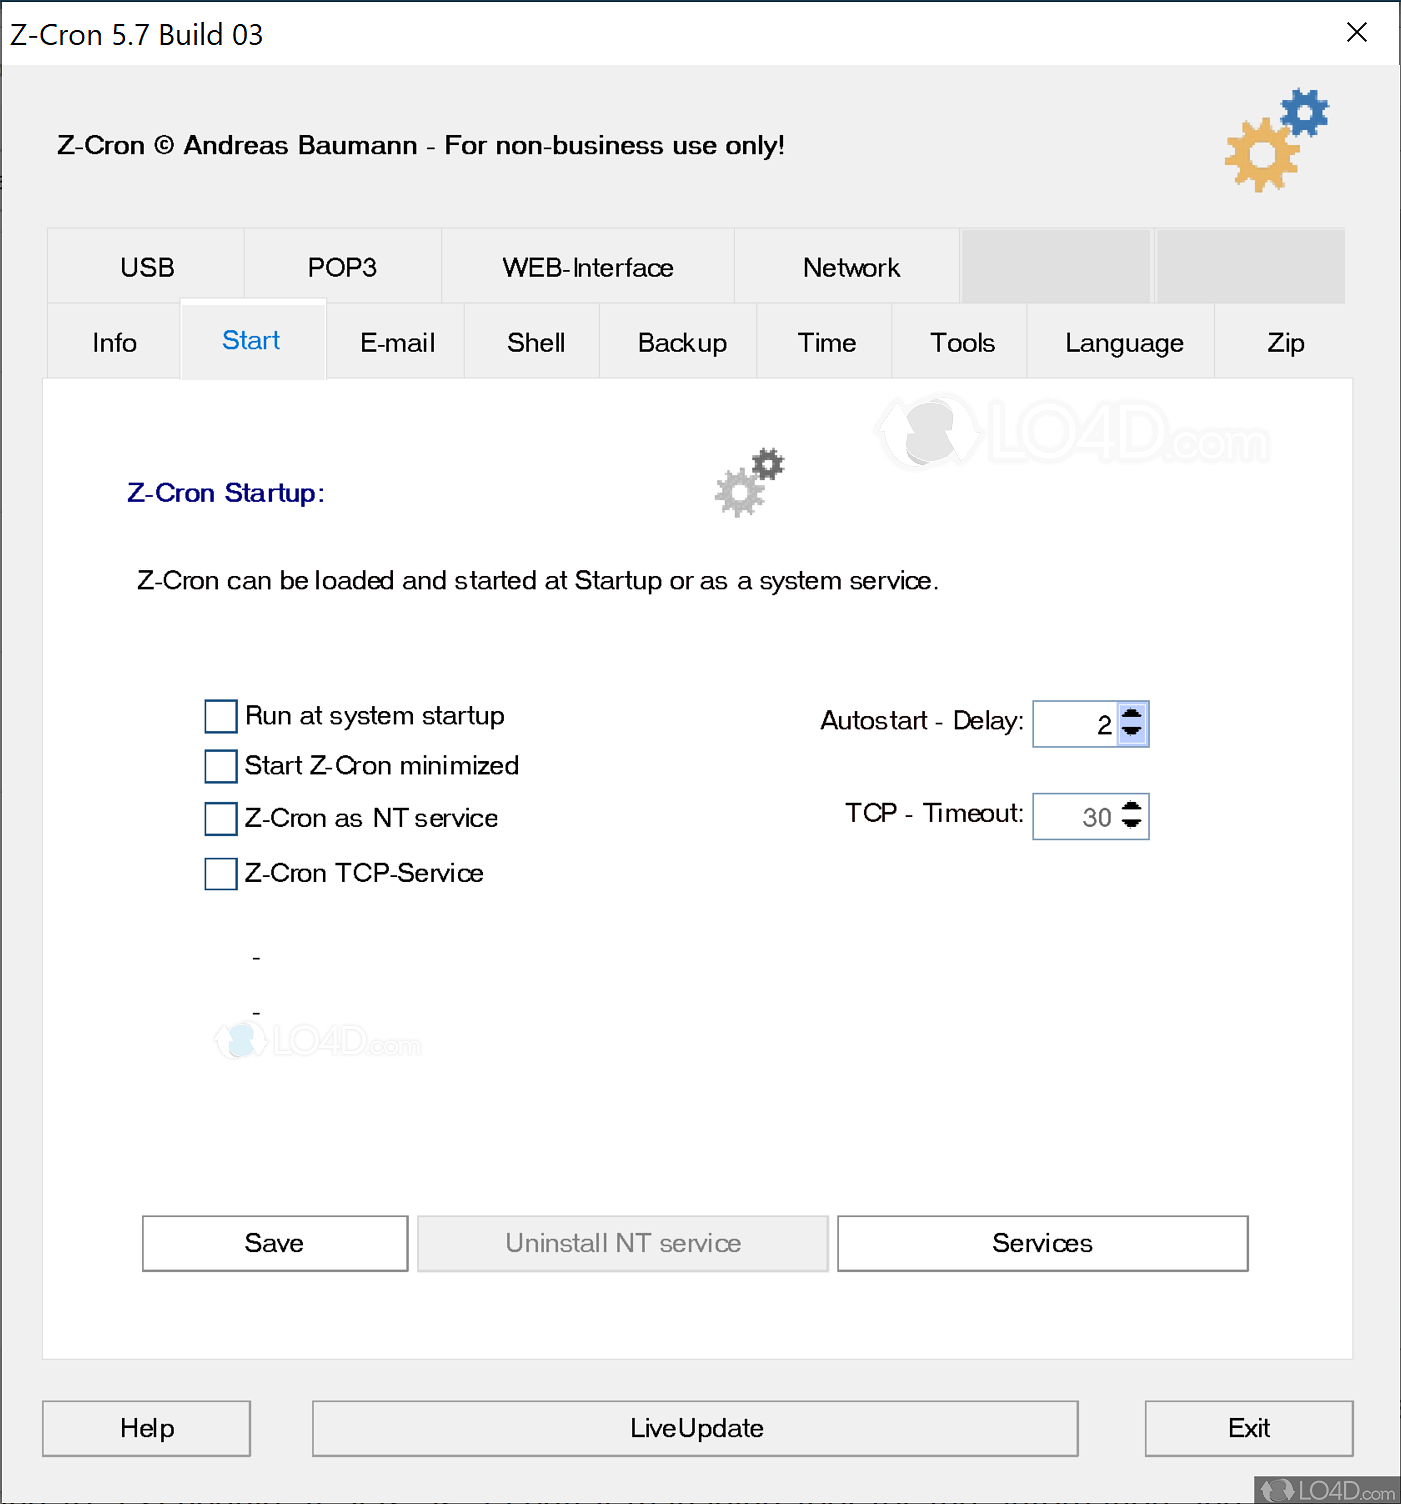Click the gray gears icon beside Z-Cron Startup
This screenshot has width=1401, height=1504.
(x=750, y=482)
